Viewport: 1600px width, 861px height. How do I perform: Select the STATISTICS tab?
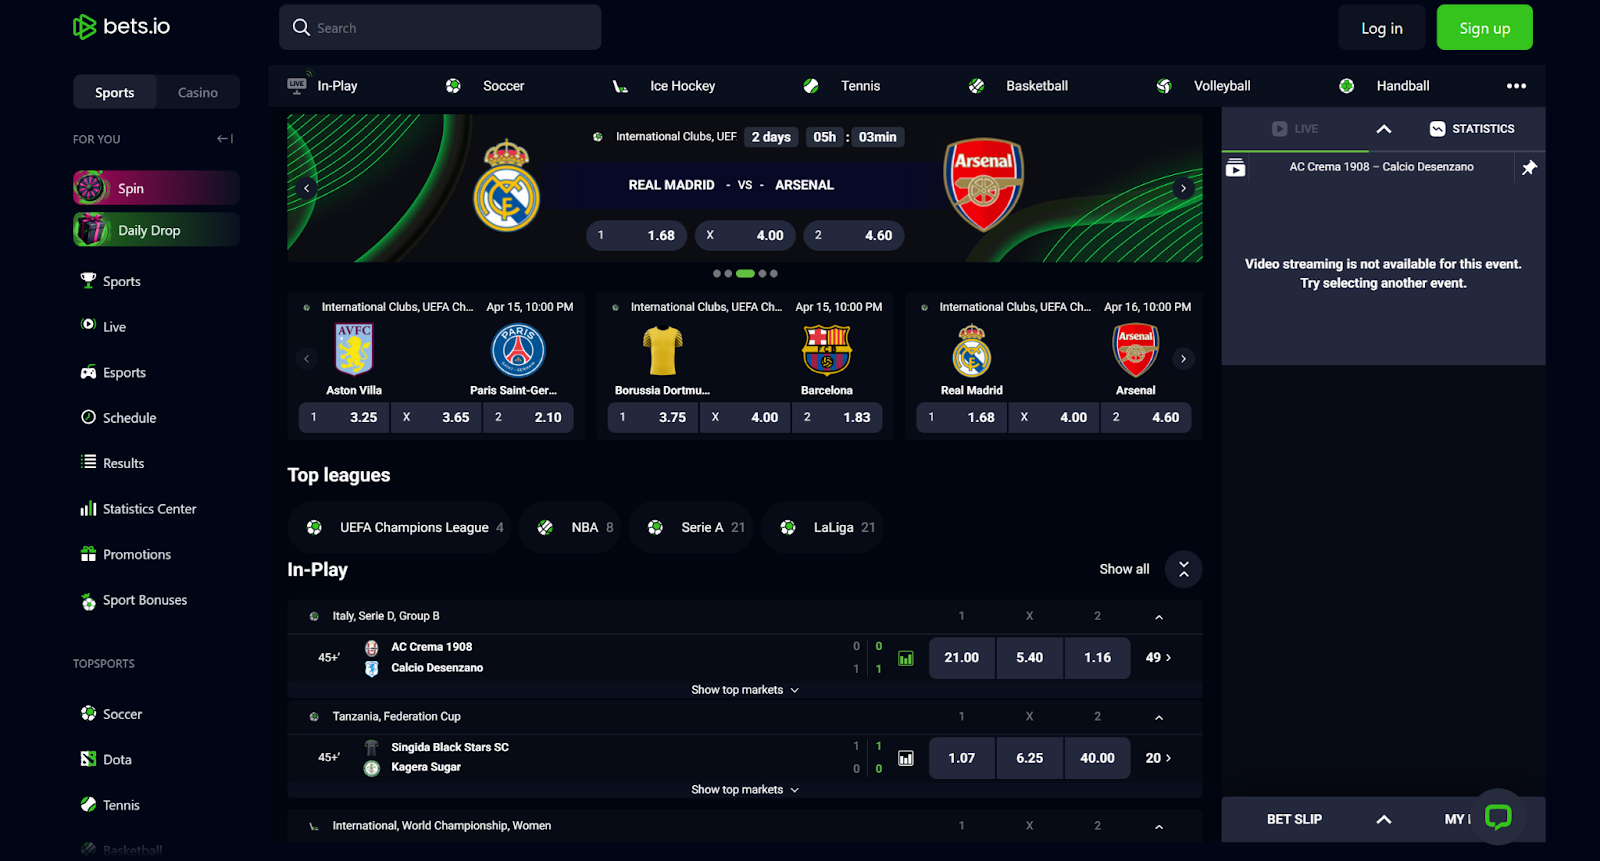click(1472, 129)
